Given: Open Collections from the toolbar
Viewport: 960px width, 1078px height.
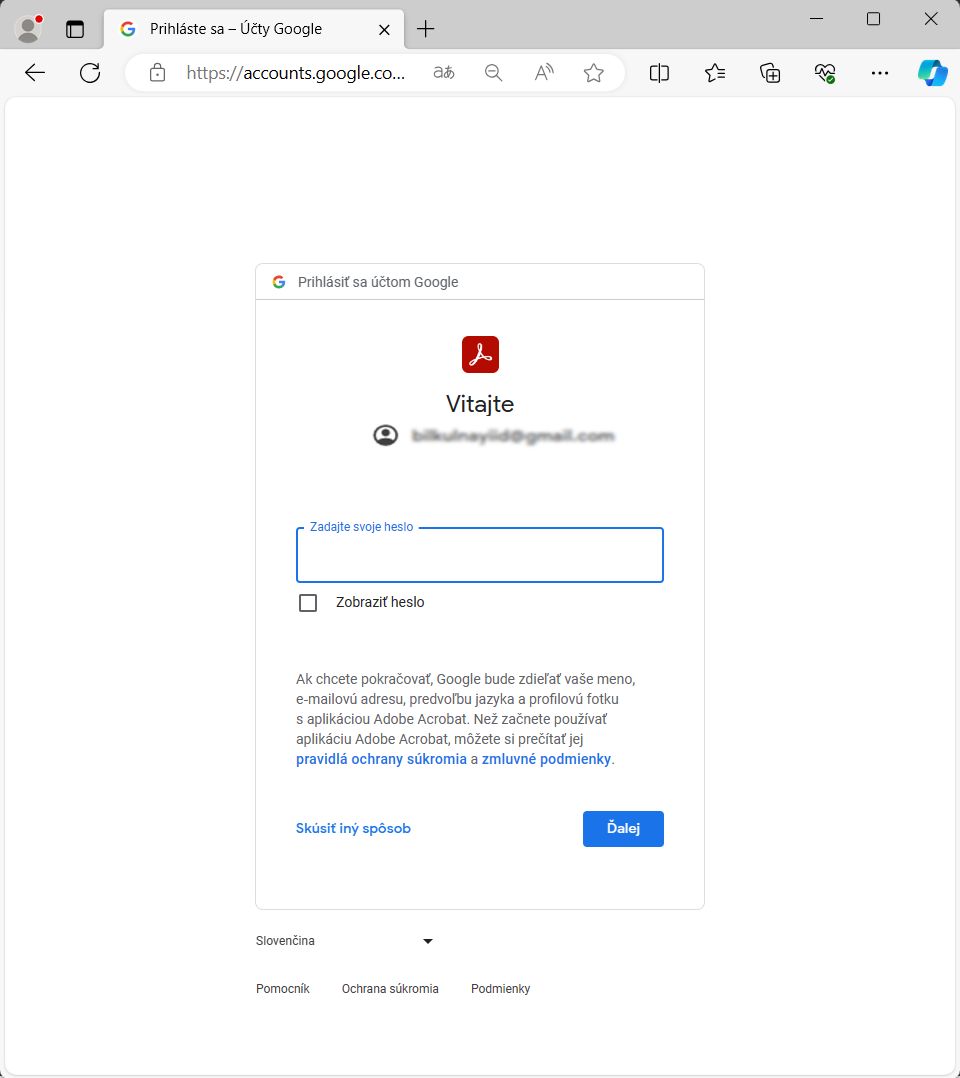Looking at the screenshot, I should click(770, 72).
